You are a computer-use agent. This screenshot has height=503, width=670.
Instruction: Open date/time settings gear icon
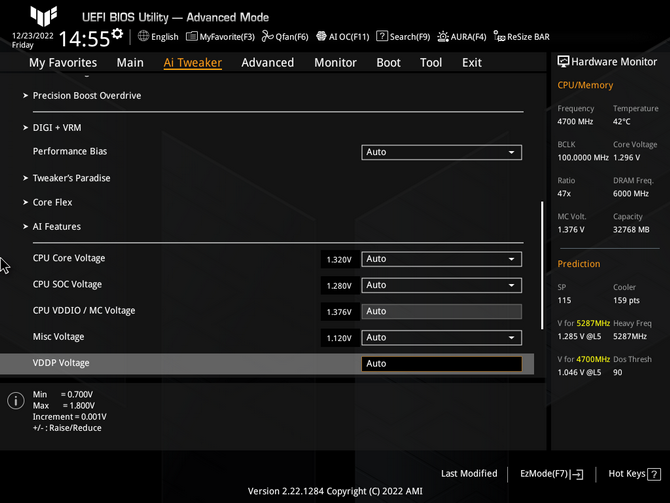tap(117, 34)
